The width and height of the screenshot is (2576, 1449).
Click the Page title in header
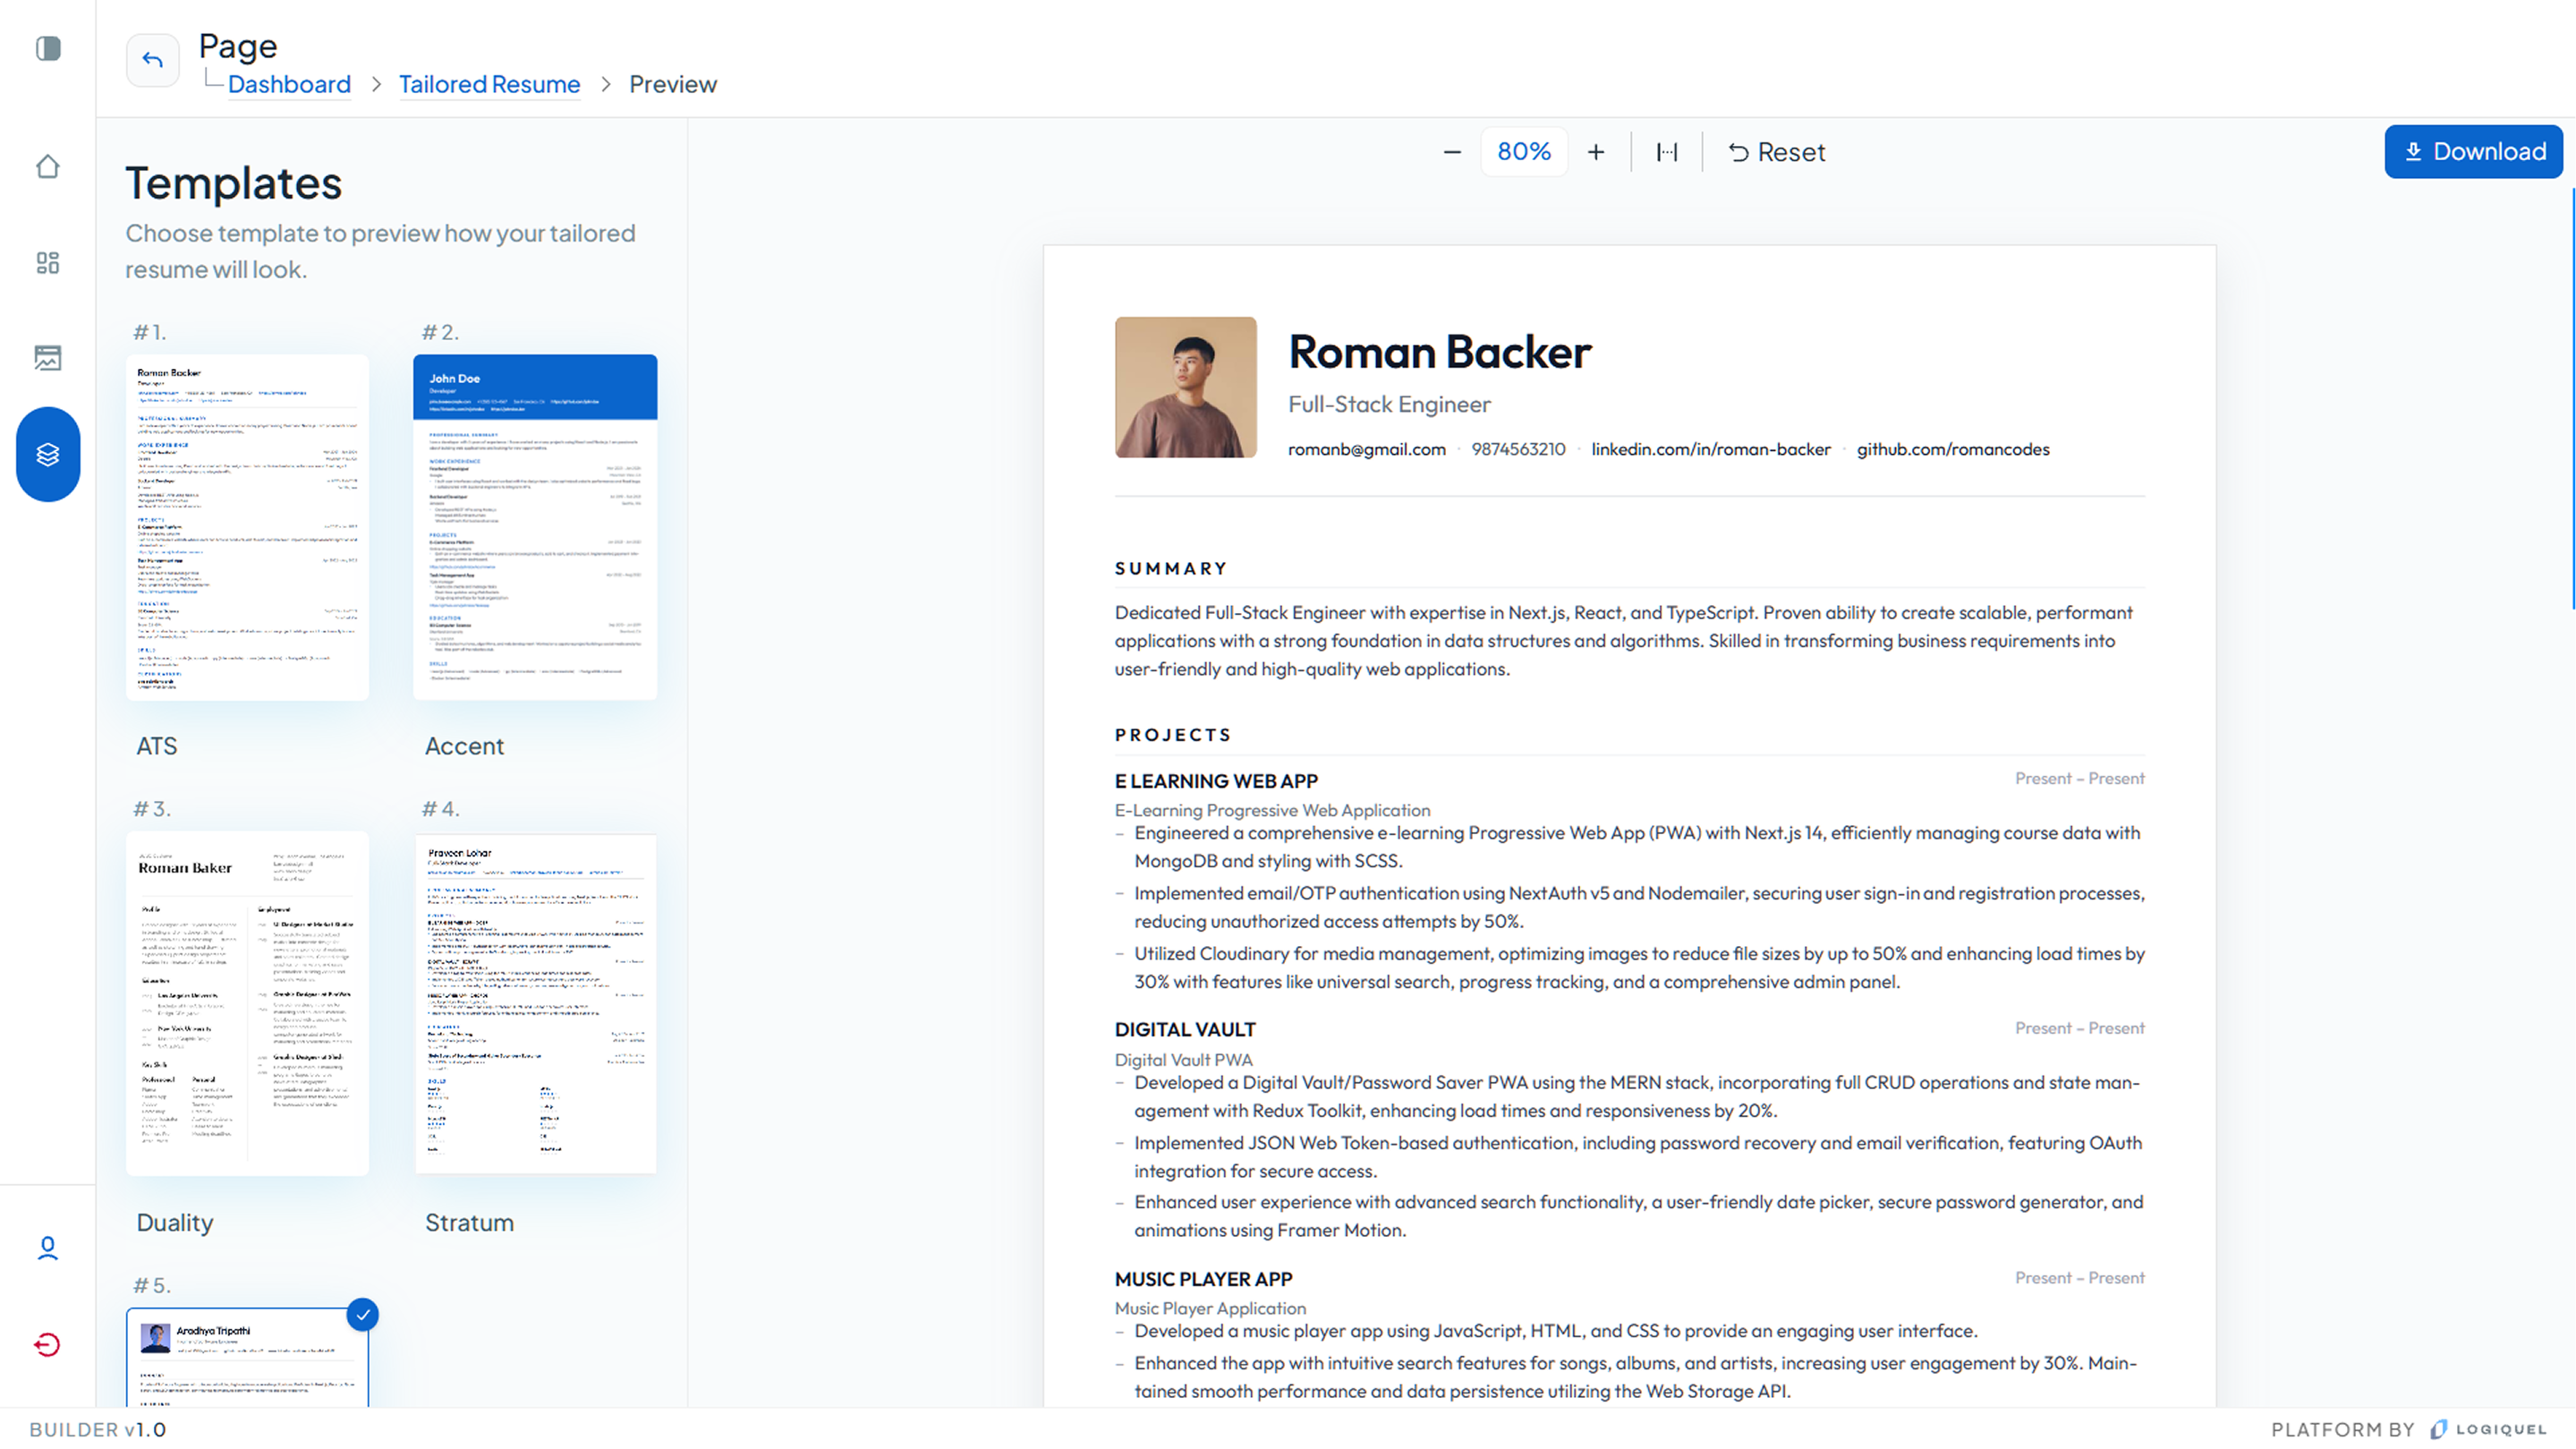[238, 46]
